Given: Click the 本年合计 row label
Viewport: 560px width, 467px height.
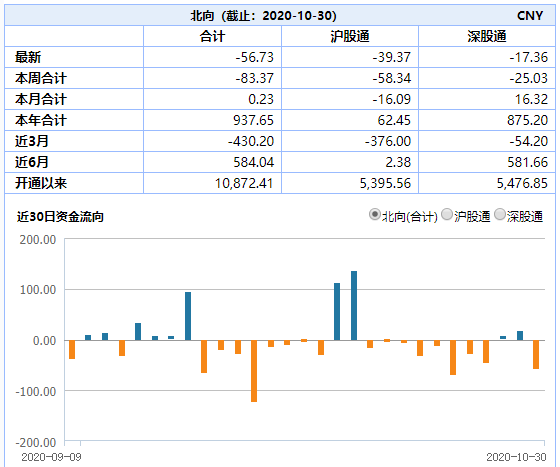Looking at the screenshot, I should pos(41,120).
